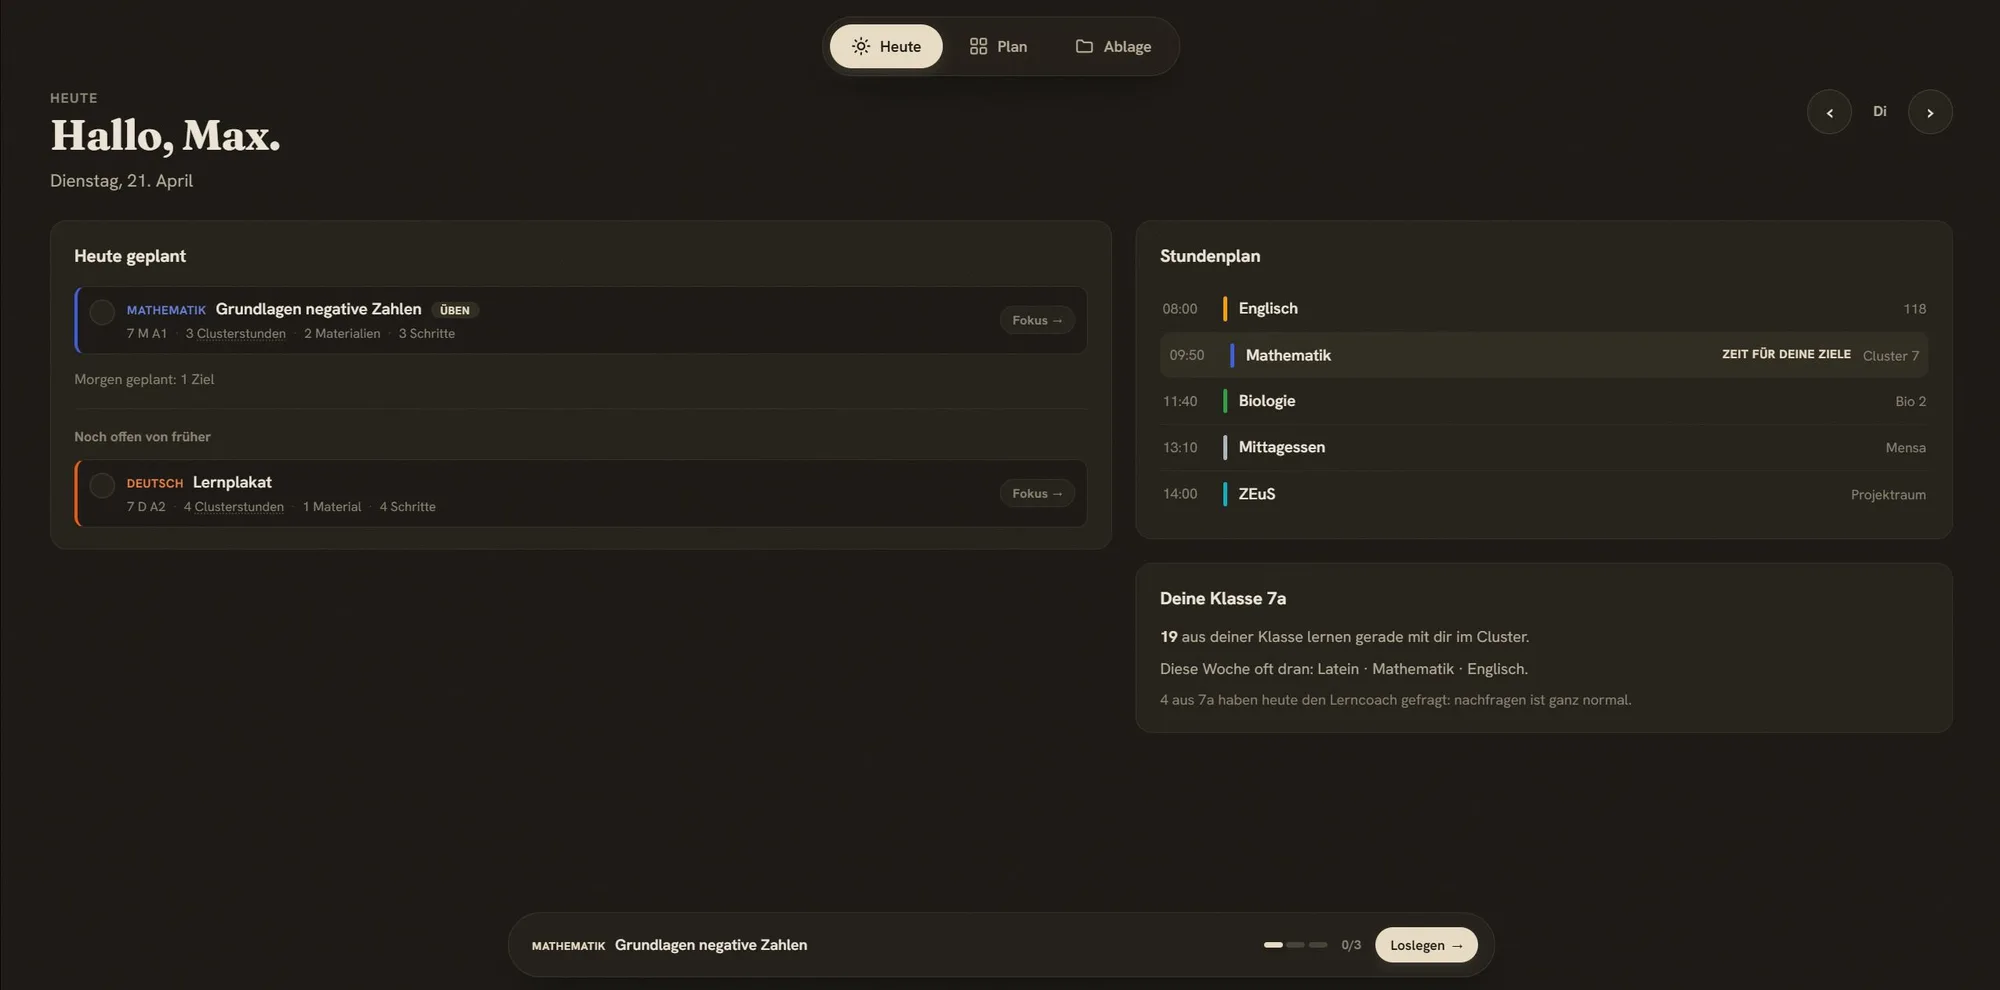Switch to the Heute tab
Viewport: 2000px width, 990px height.
886,46
